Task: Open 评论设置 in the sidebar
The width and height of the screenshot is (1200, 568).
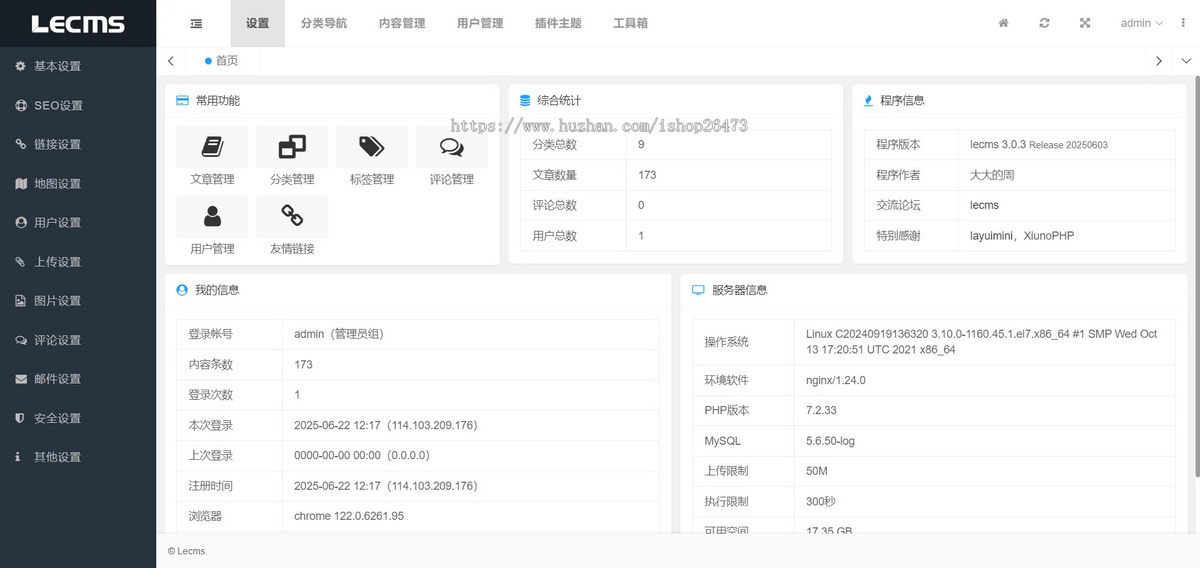Action: click(x=78, y=340)
